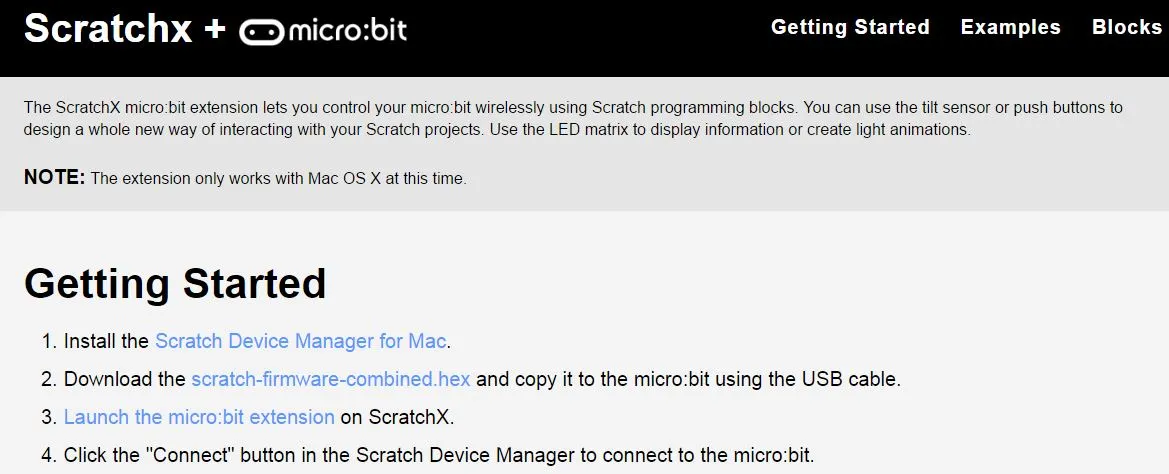Click the "on ScratchX" text in step three
1169x474 pixels.
tap(397, 417)
